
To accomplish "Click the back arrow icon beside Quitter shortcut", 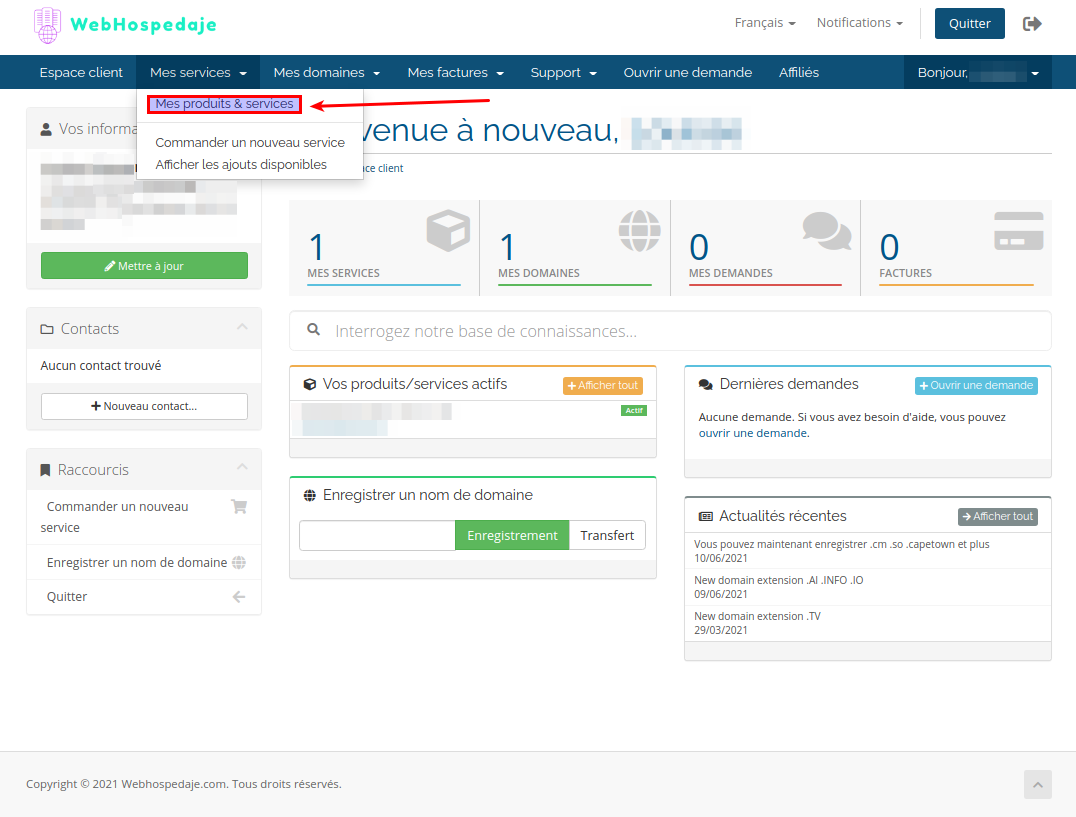I will [239, 597].
